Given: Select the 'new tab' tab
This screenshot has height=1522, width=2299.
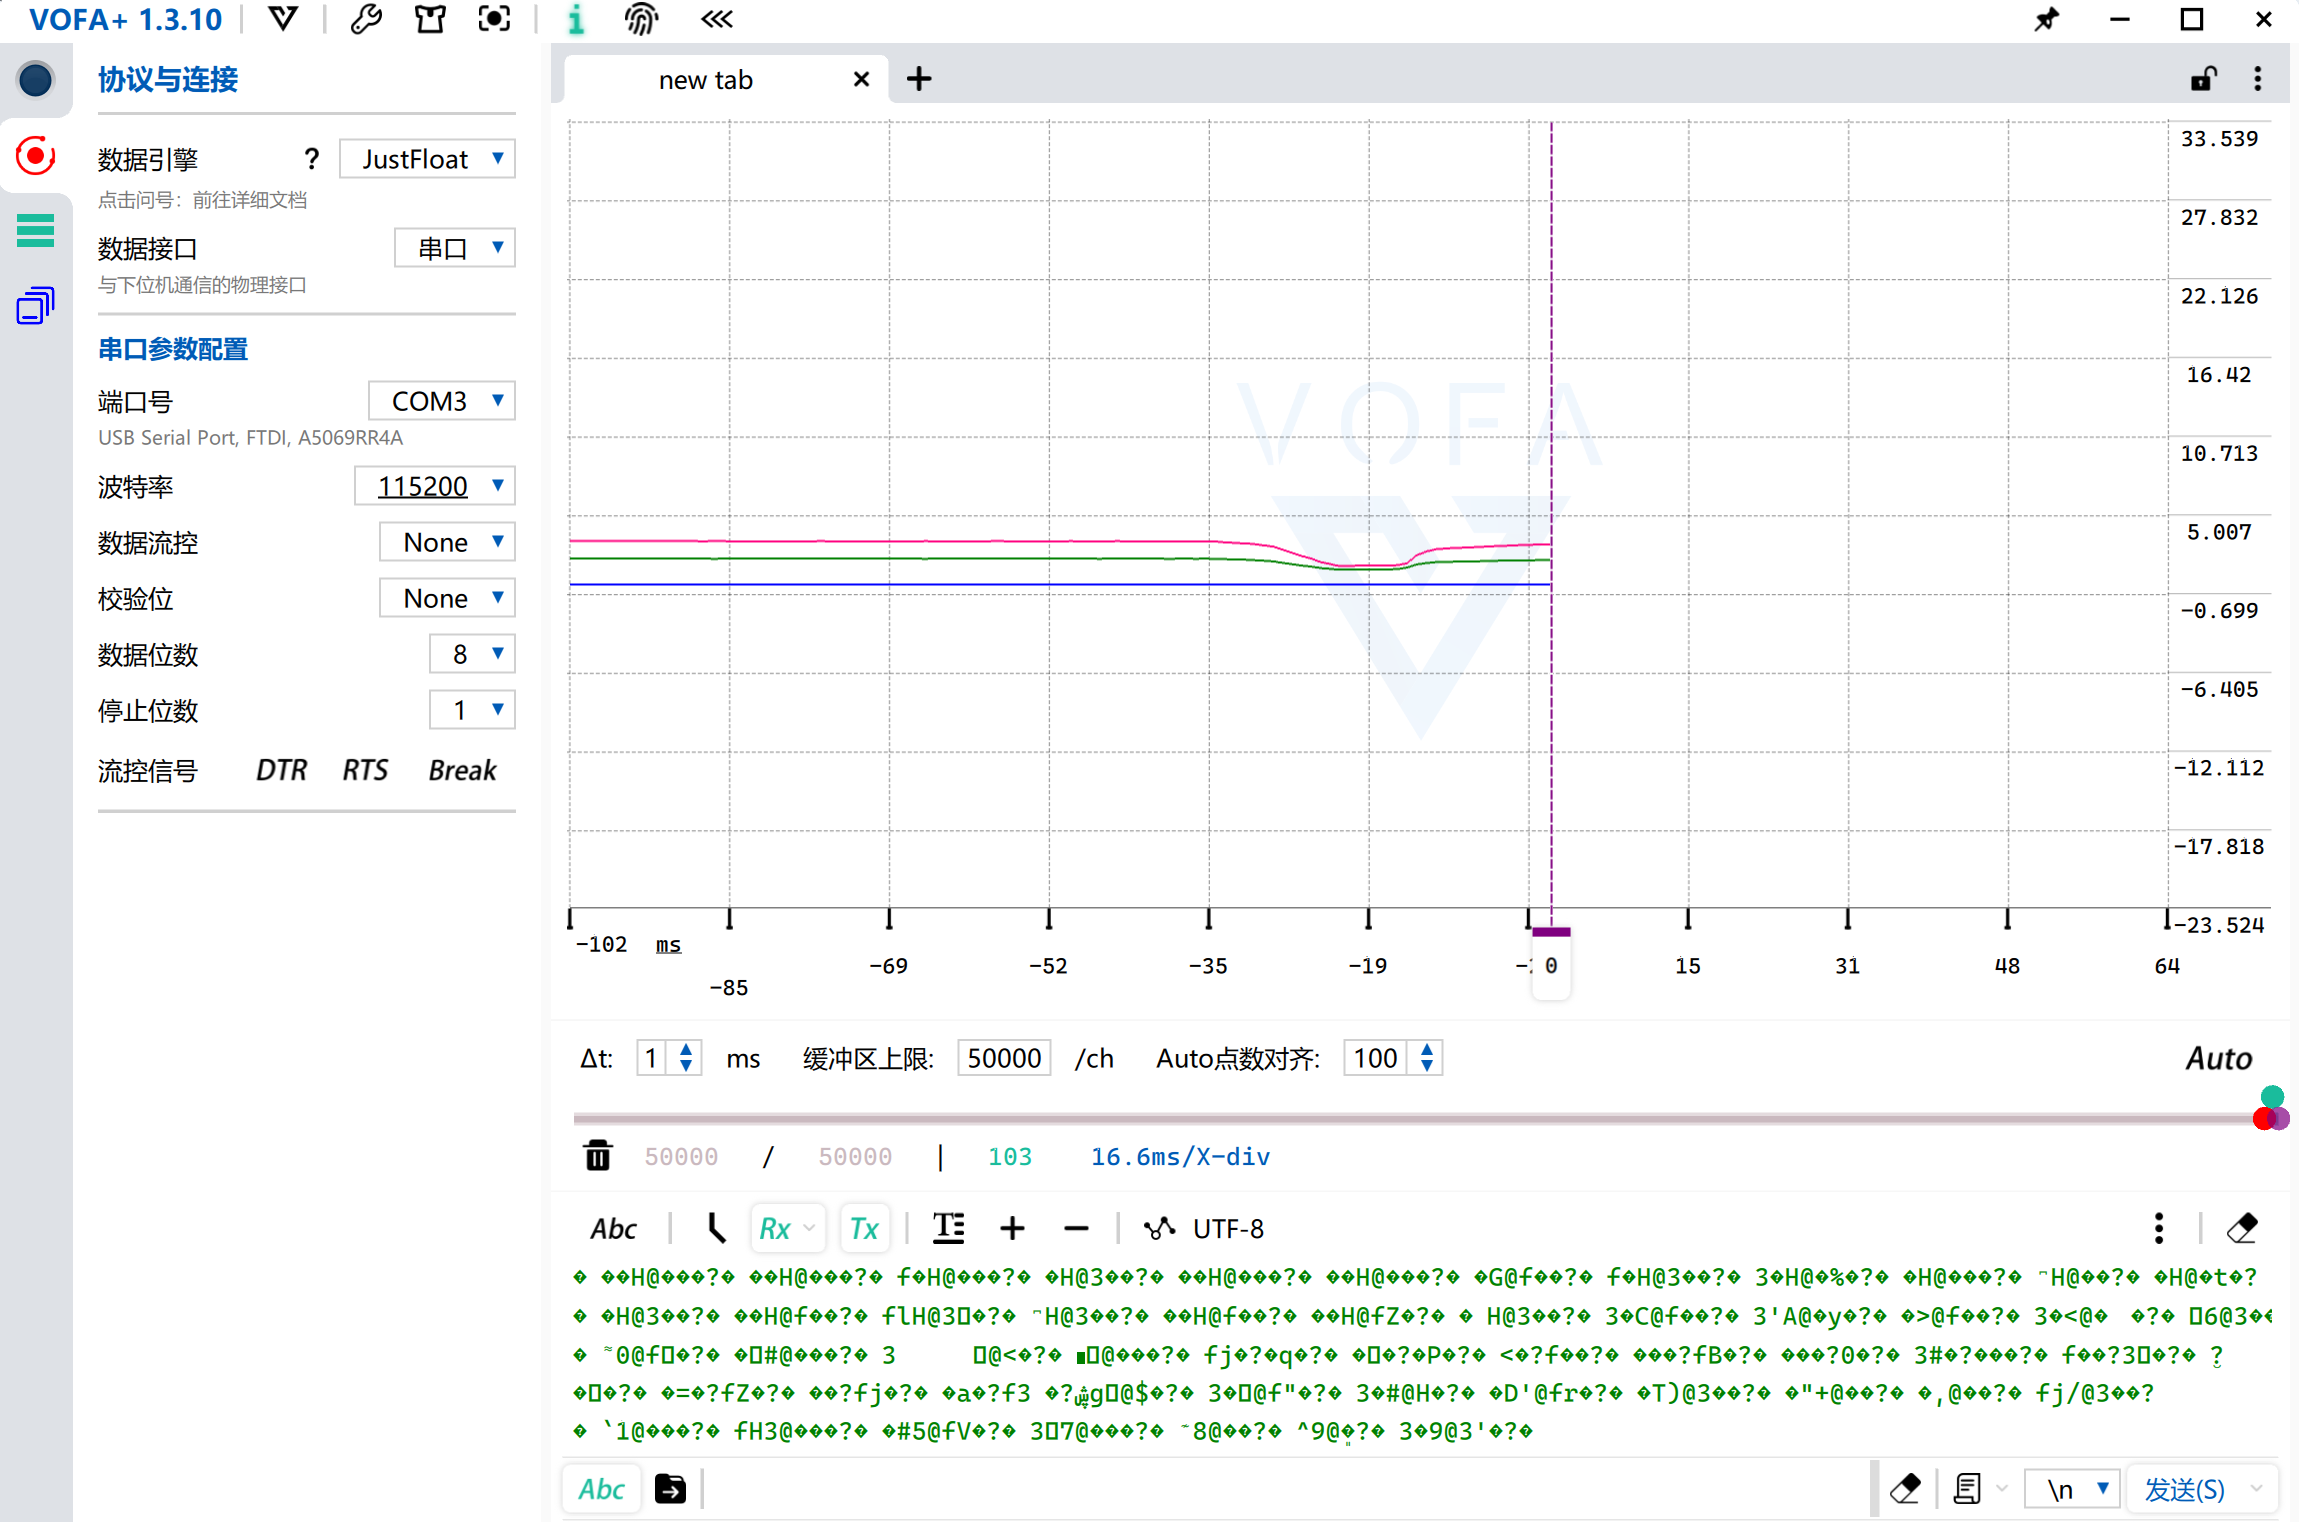Looking at the screenshot, I should (705, 80).
